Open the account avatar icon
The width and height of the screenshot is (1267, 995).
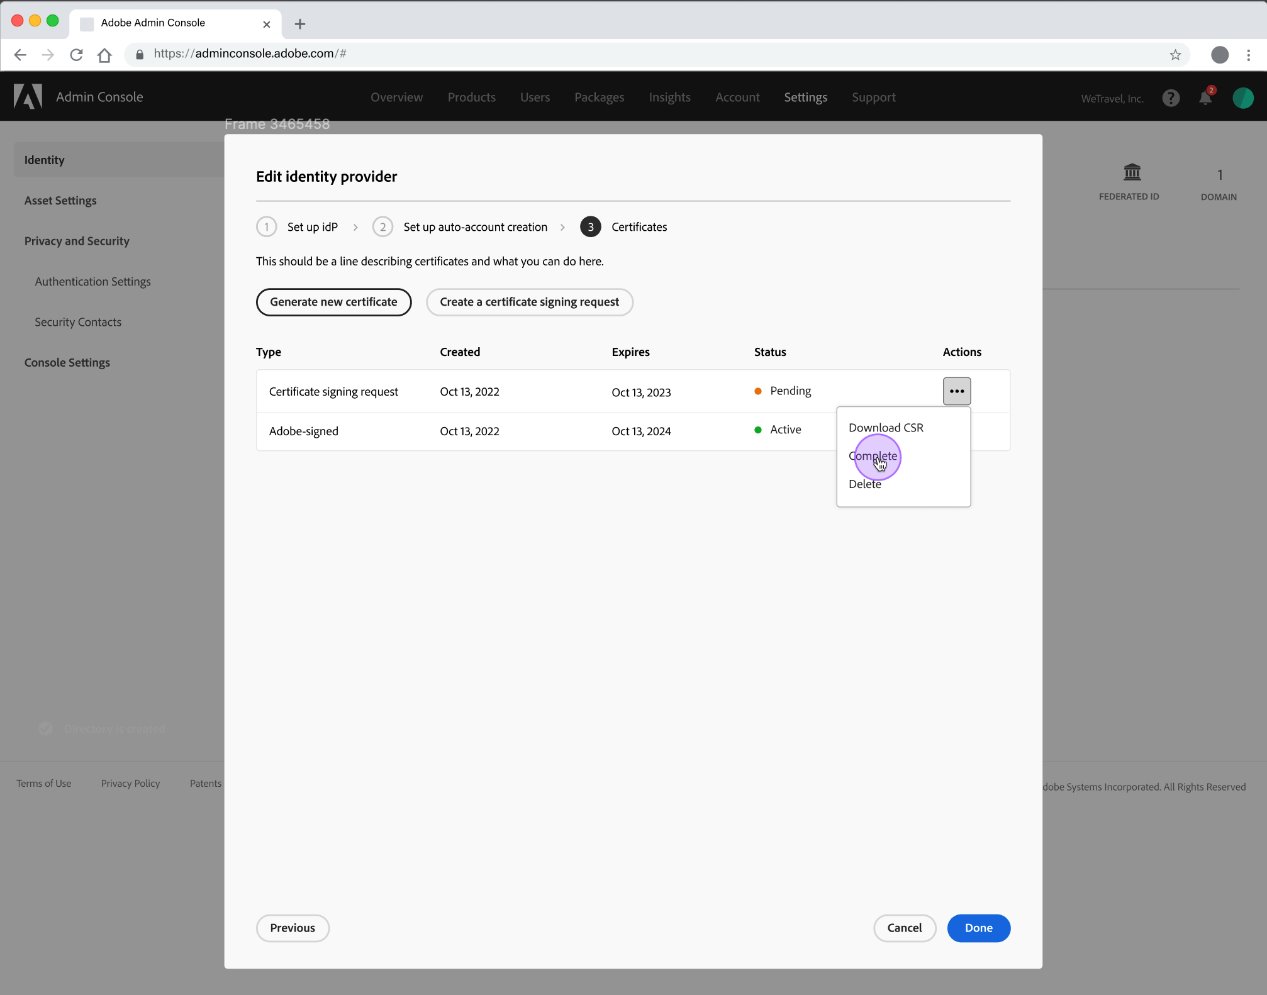(x=1242, y=97)
